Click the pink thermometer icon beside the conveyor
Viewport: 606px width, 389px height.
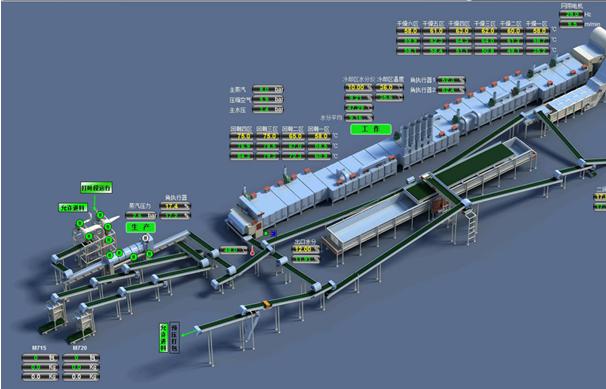point(252,251)
